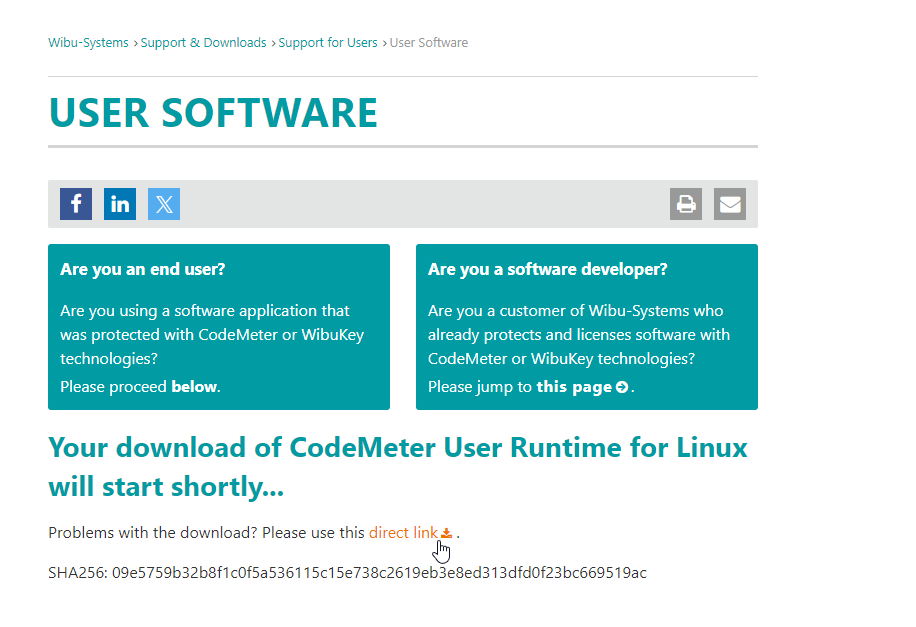Click the 'direct link' download link
This screenshot has width=916, height=627.
403,533
